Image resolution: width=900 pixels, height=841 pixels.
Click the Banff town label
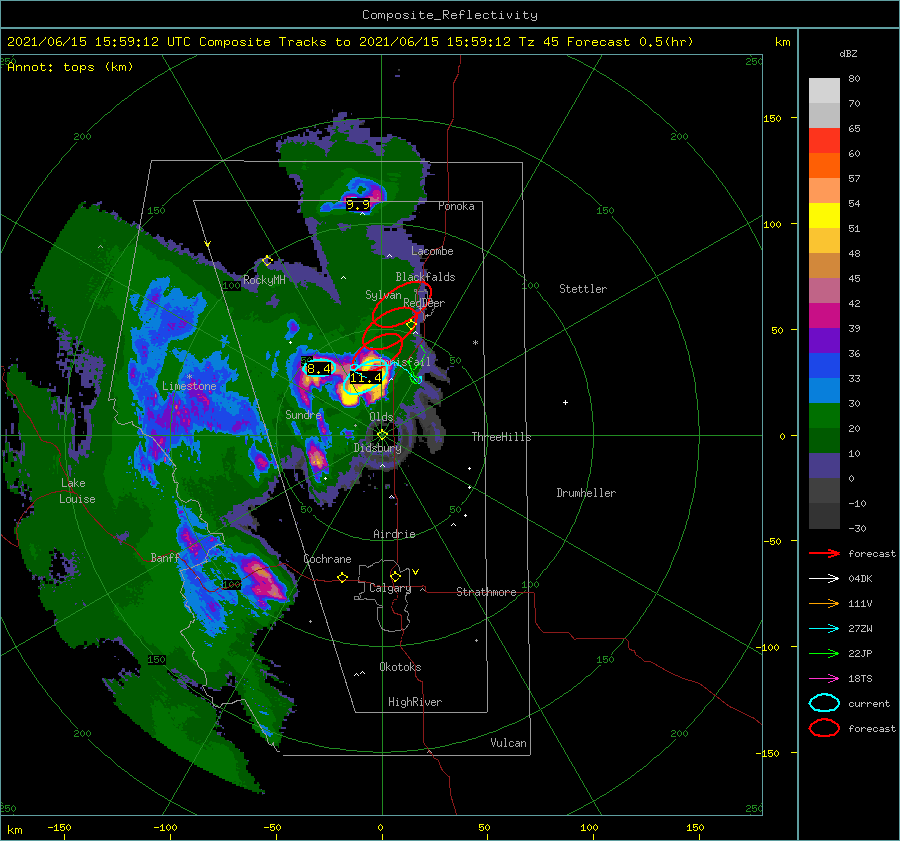pos(165,558)
